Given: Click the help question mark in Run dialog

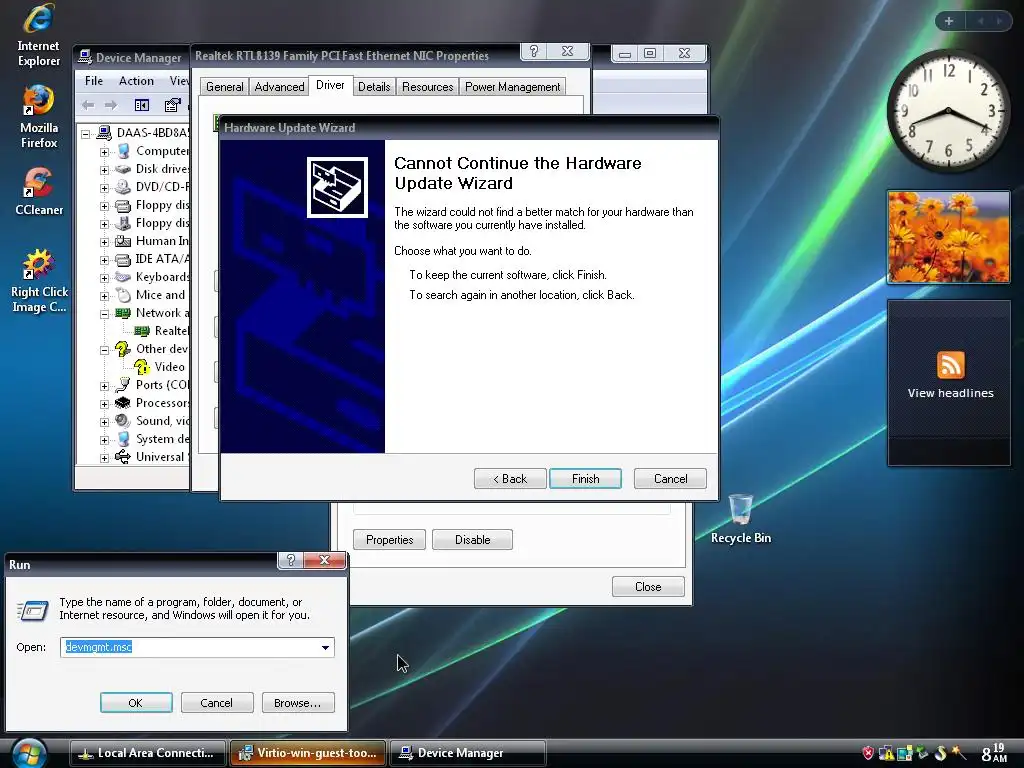Looking at the screenshot, I should (x=291, y=560).
